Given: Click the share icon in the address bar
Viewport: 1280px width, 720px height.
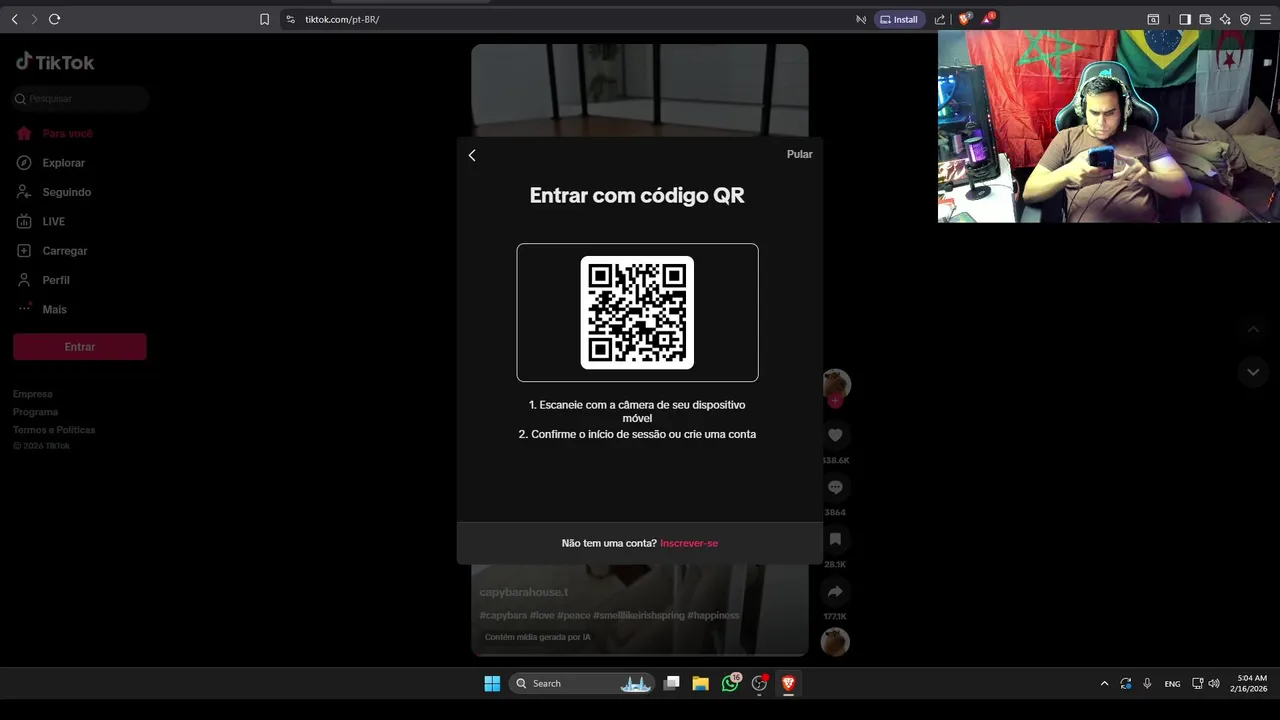Looking at the screenshot, I should click(x=940, y=19).
